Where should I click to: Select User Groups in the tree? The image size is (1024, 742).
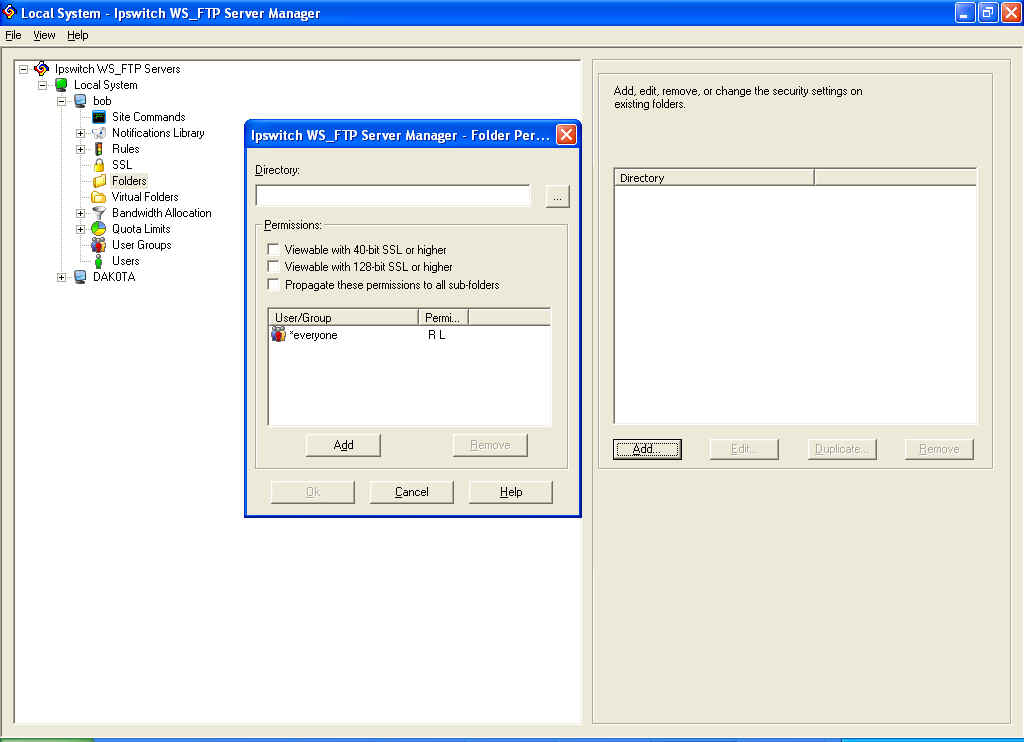142,245
